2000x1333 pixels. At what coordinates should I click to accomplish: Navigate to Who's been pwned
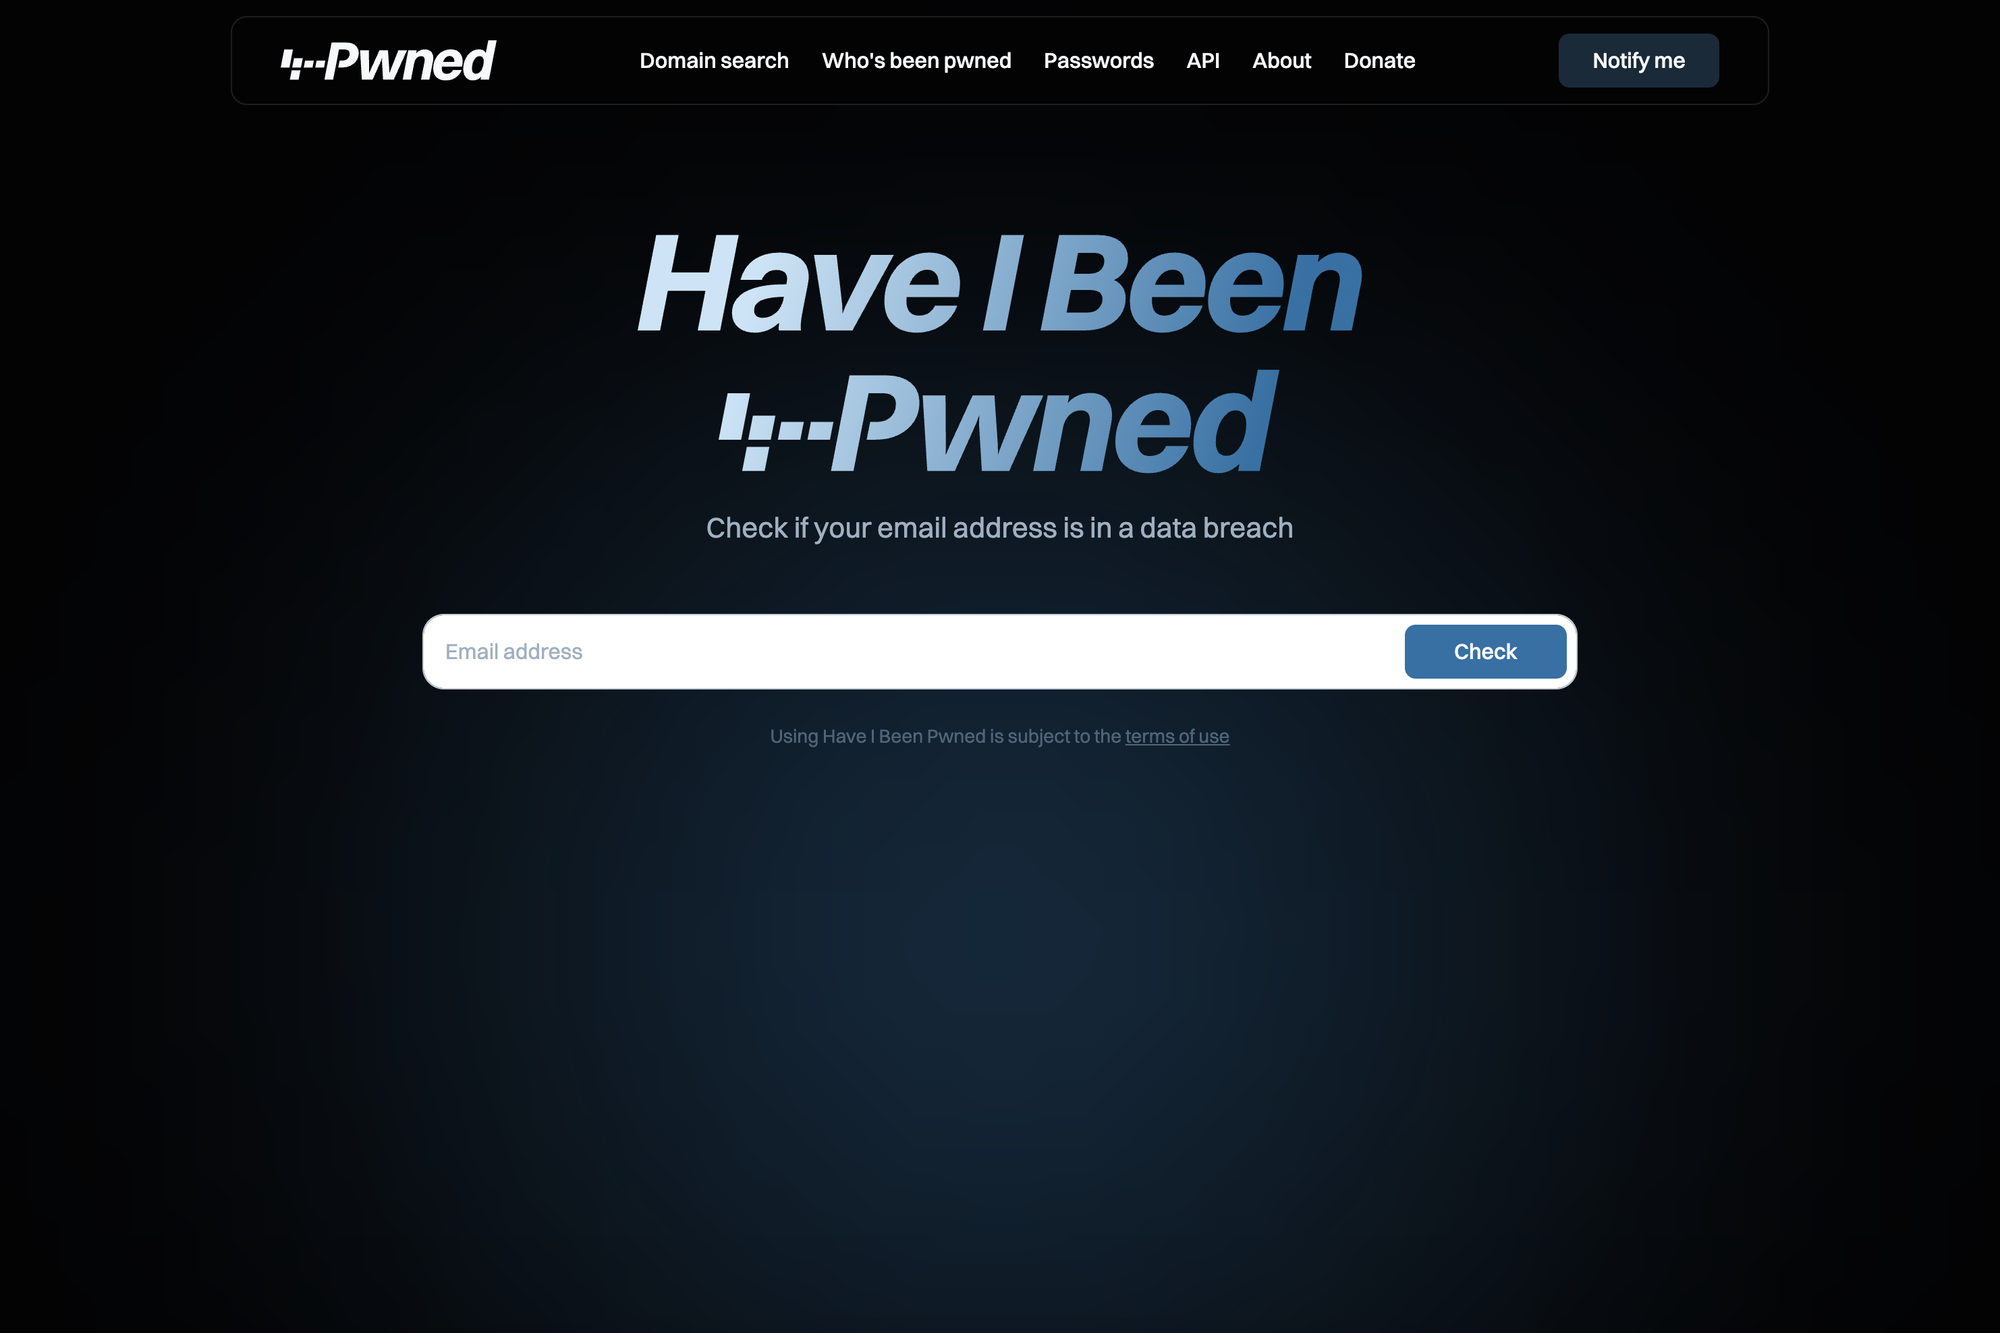click(916, 60)
